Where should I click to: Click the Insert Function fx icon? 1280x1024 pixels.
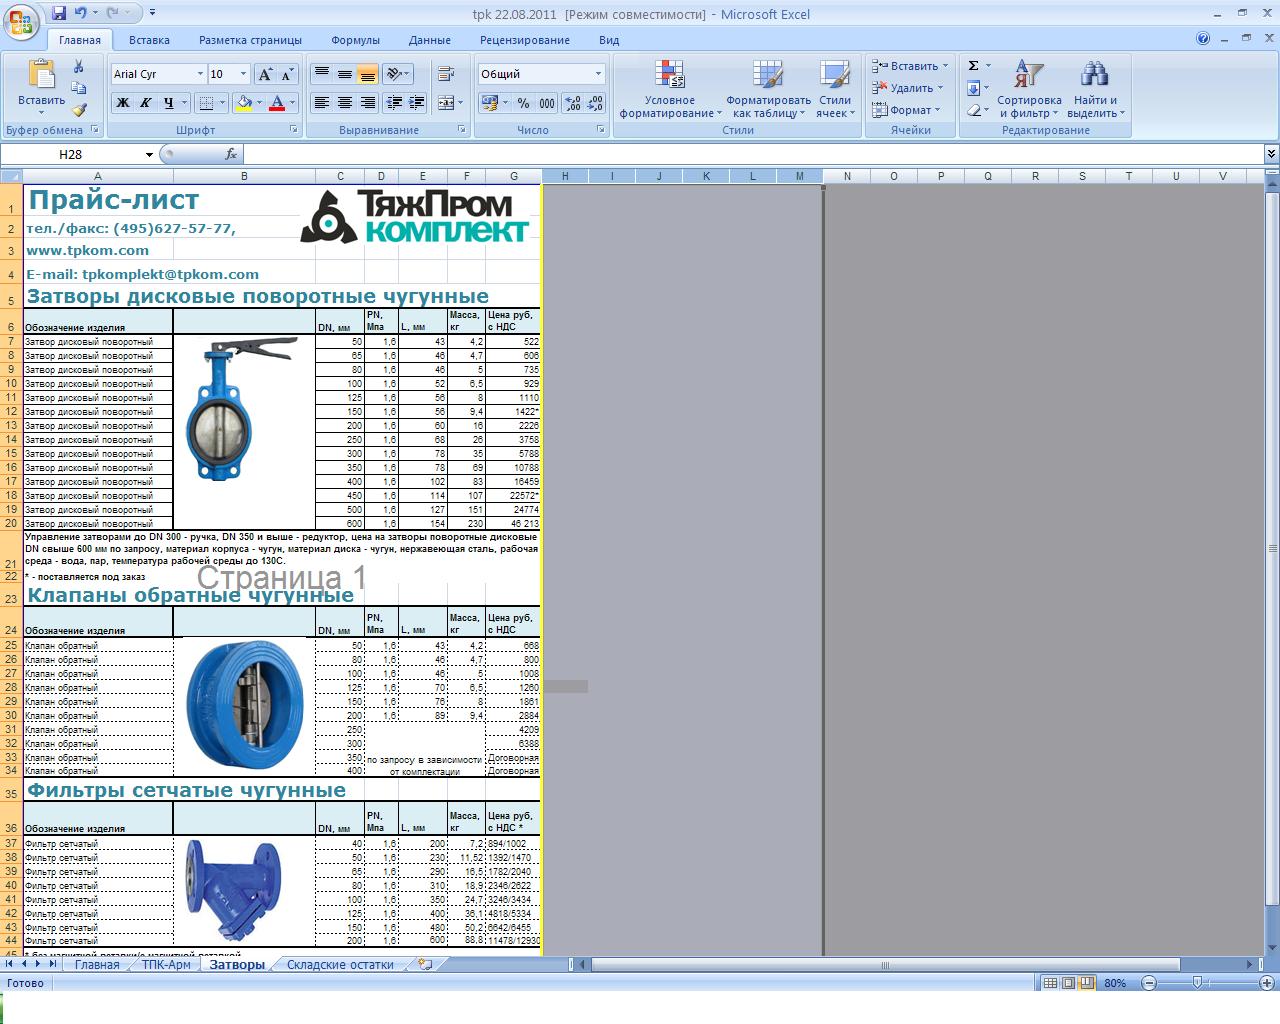coord(231,154)
